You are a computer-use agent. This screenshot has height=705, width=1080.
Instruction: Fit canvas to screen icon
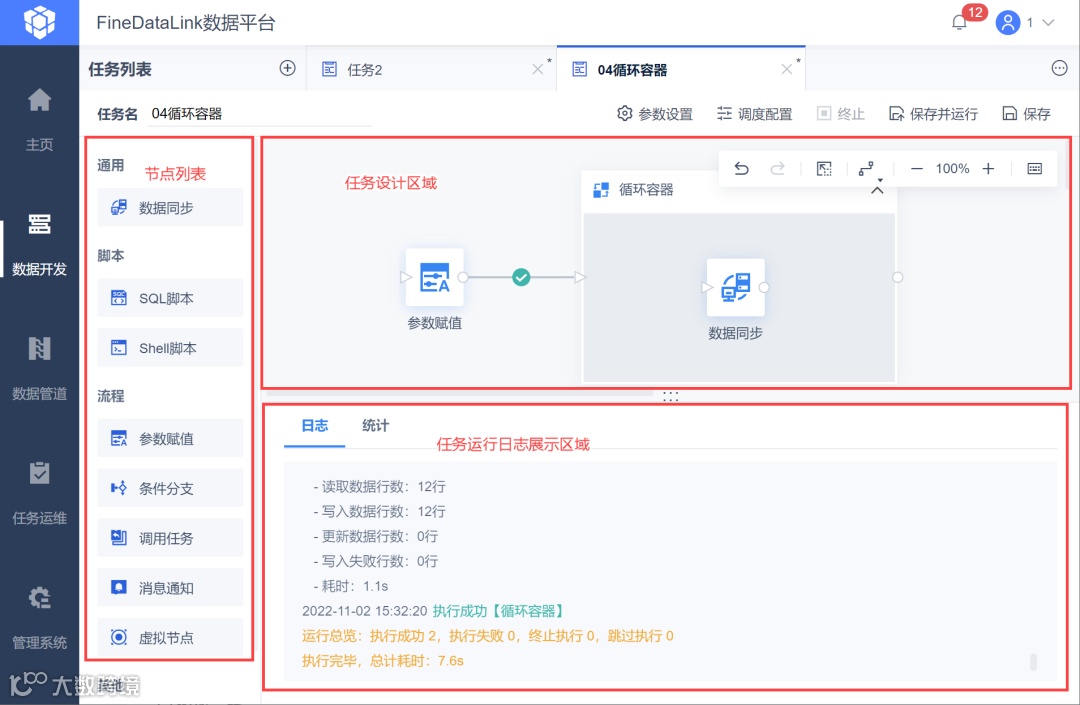click(x=824, y=169)
